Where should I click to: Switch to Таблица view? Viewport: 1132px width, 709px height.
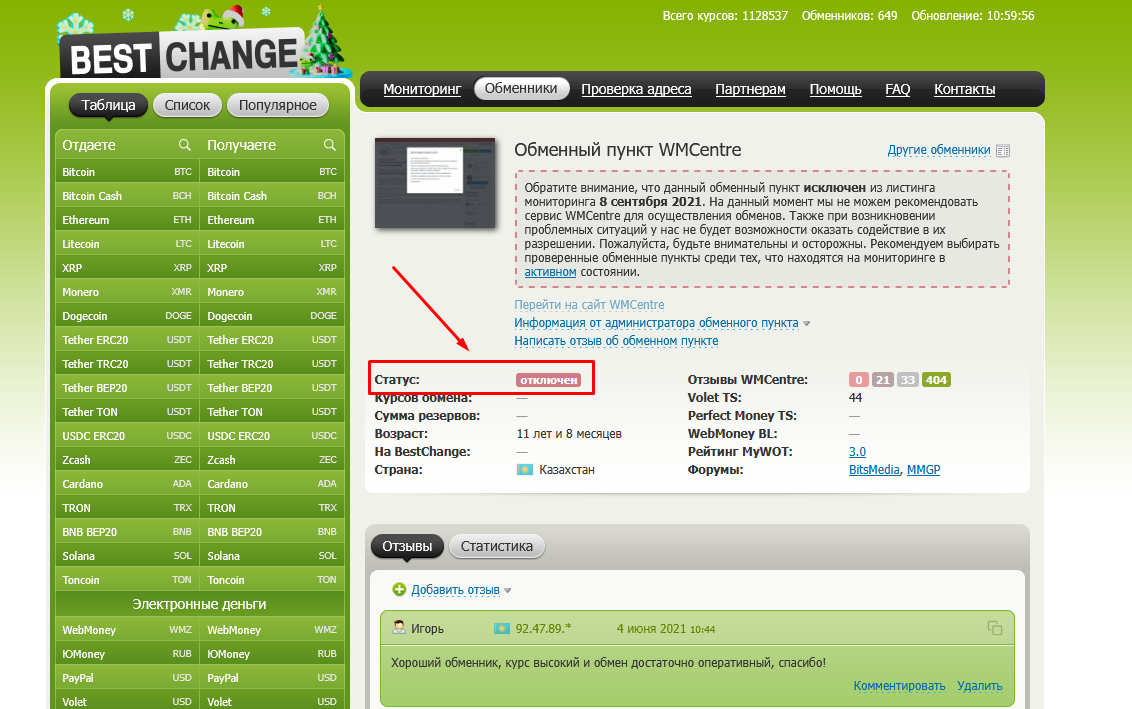(108, 105)
